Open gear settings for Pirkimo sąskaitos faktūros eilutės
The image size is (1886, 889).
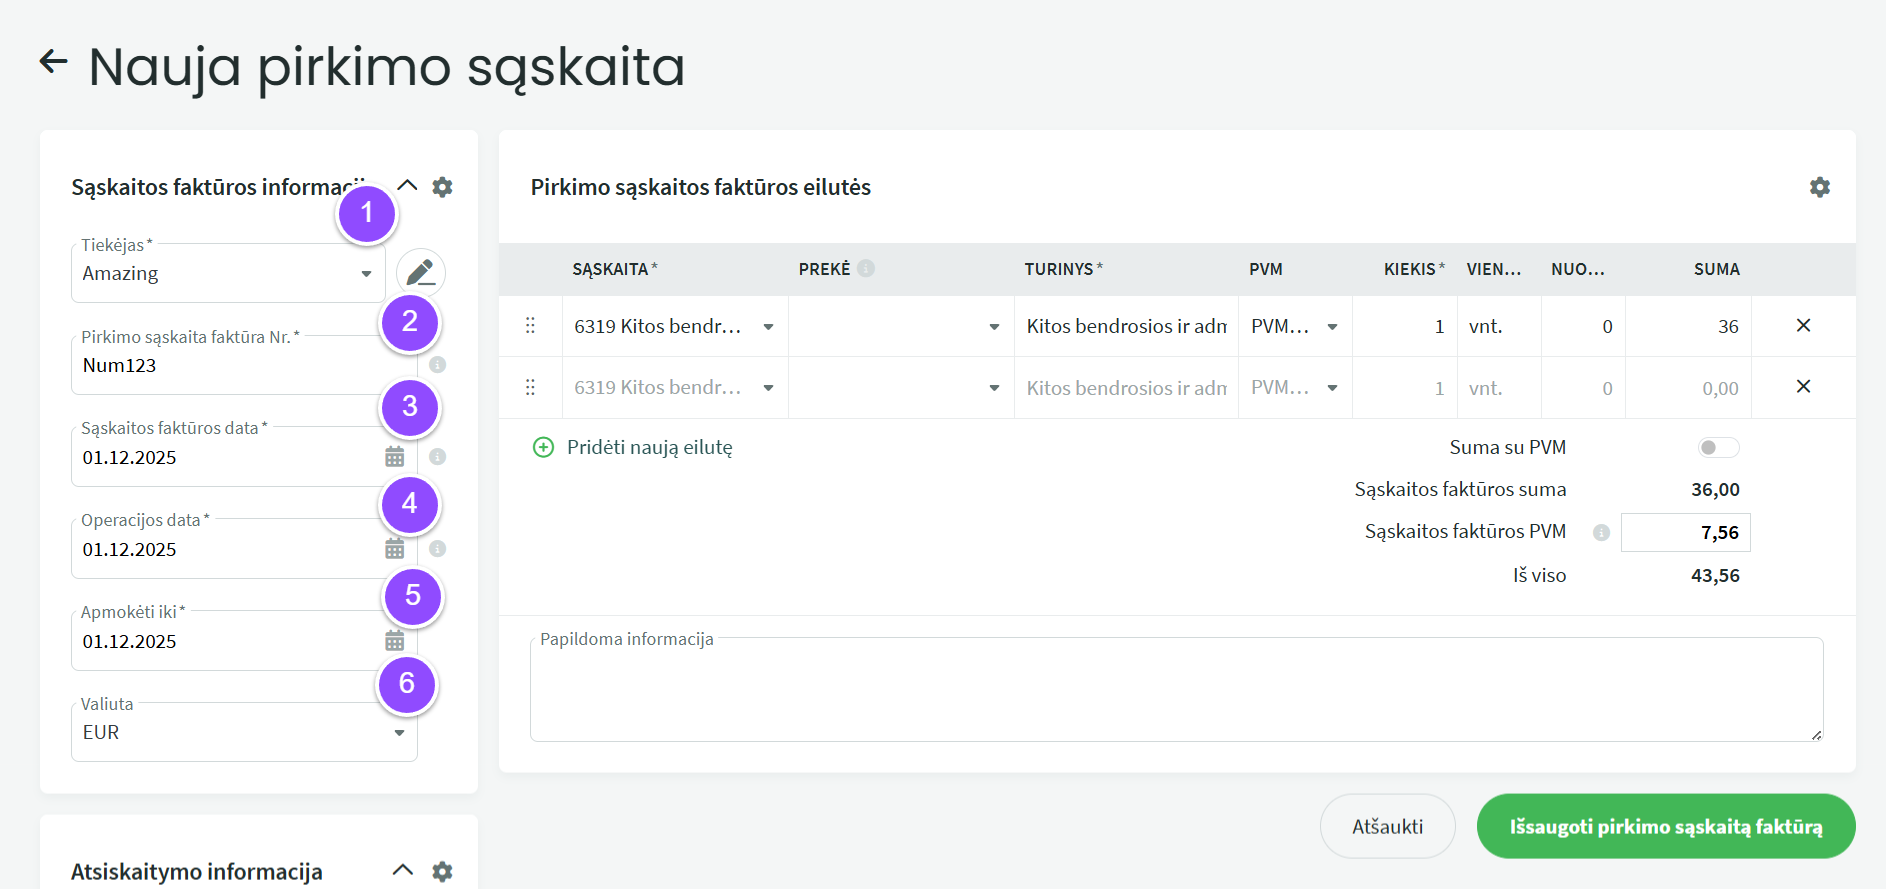[1819, 187]
